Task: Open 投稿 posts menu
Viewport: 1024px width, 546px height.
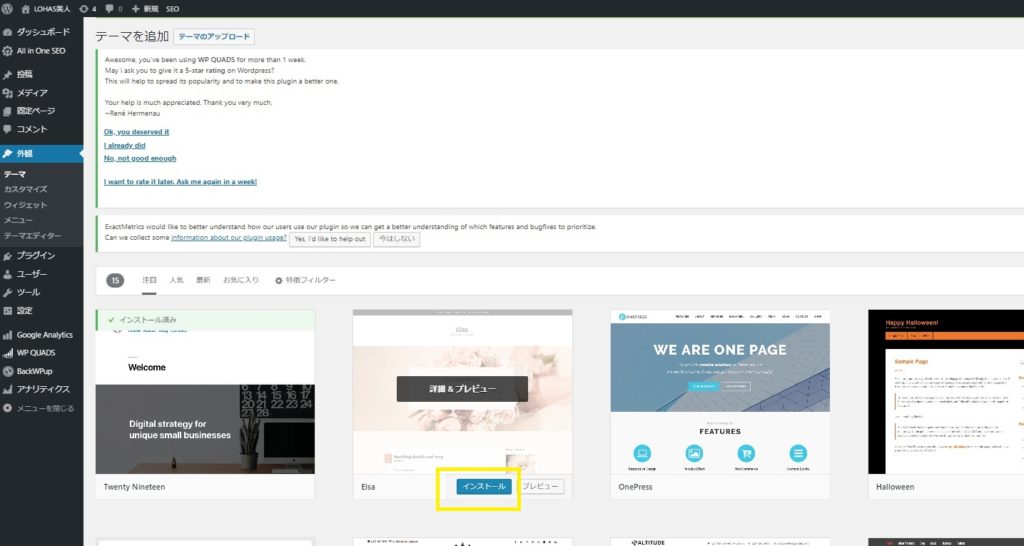Action: 41,74
